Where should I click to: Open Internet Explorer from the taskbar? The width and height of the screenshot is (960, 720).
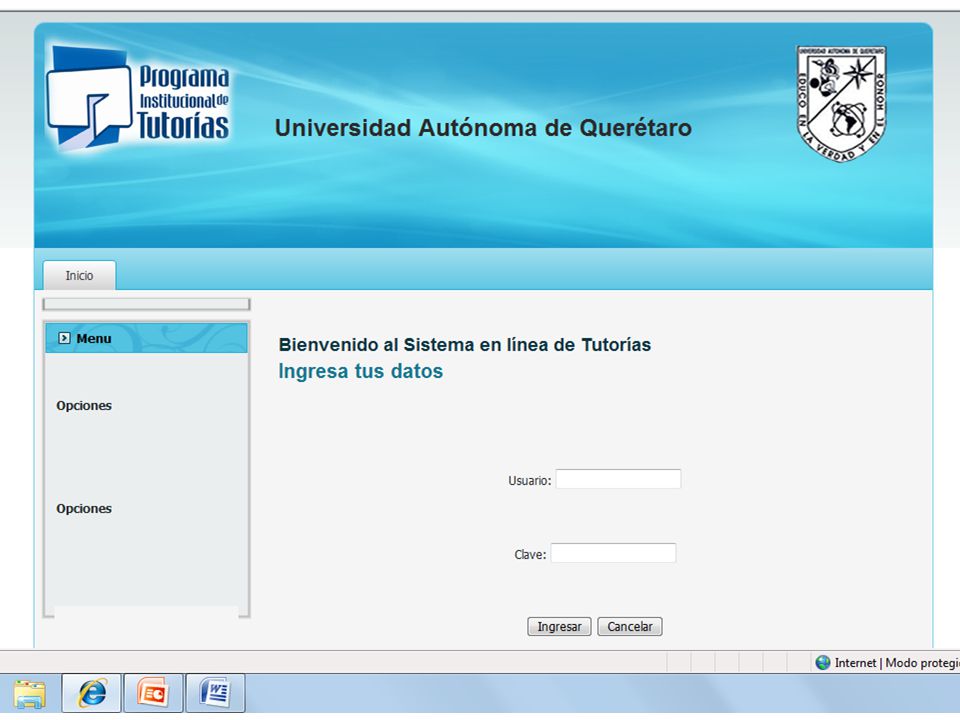[x=92, y=693]
